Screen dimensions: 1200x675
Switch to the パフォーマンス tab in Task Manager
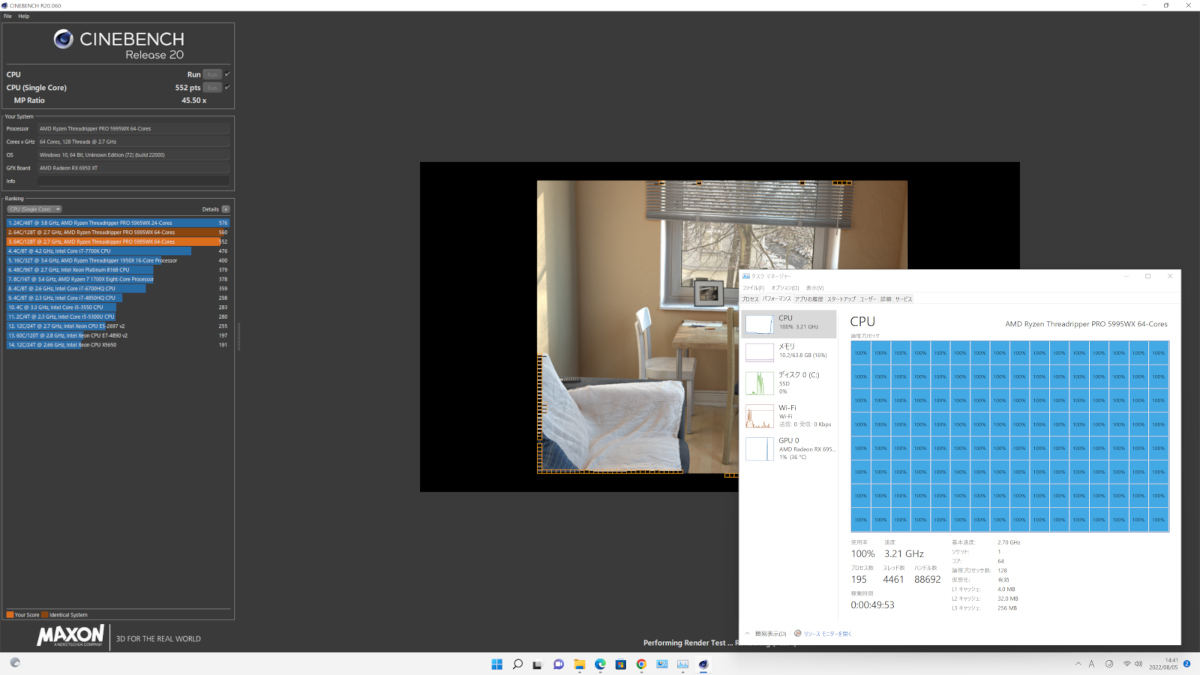point(777,299)
